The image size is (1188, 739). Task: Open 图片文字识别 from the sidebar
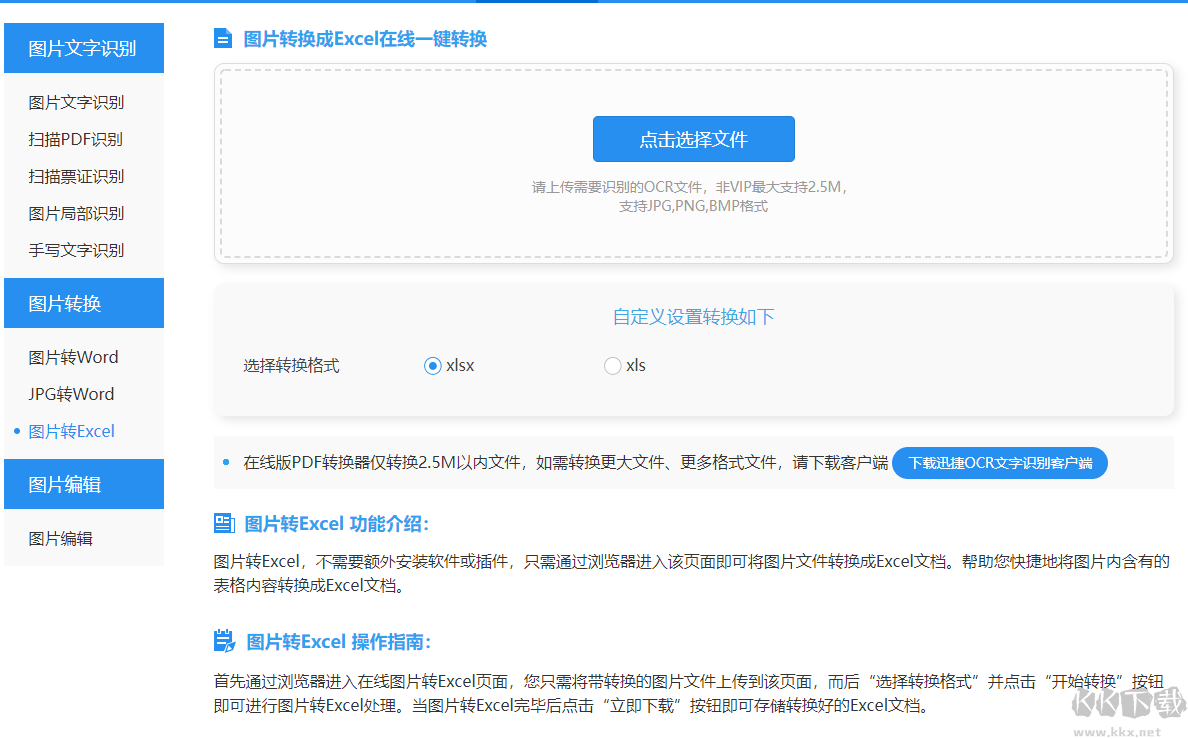pyautogui.click(x=75, y=102)
